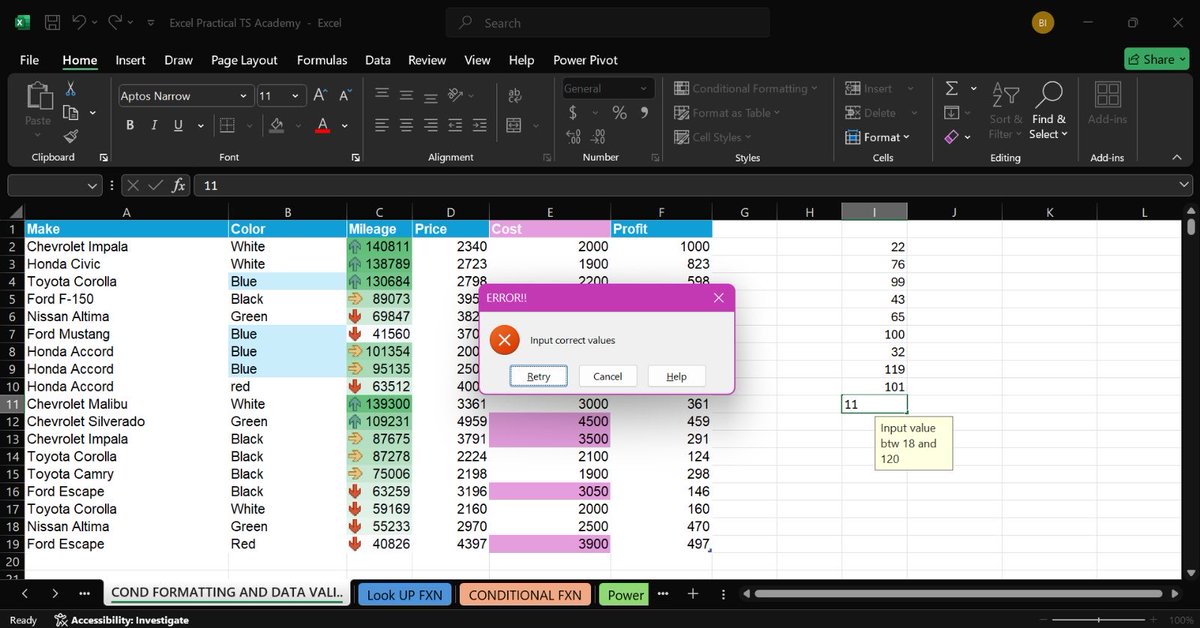1200x628 pixels.
Task: Click the Undo arrow icon
Action: pos(80,21)
